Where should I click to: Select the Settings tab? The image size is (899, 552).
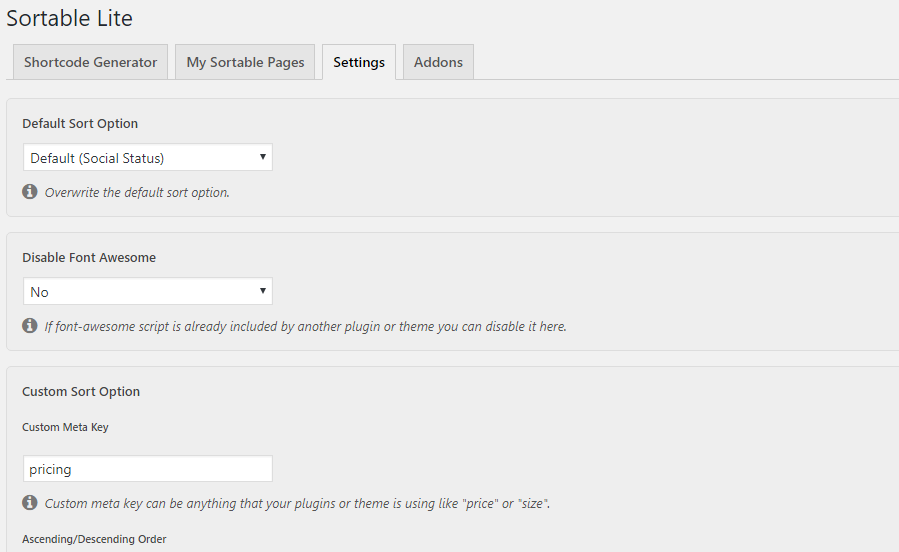click(359, 62)
